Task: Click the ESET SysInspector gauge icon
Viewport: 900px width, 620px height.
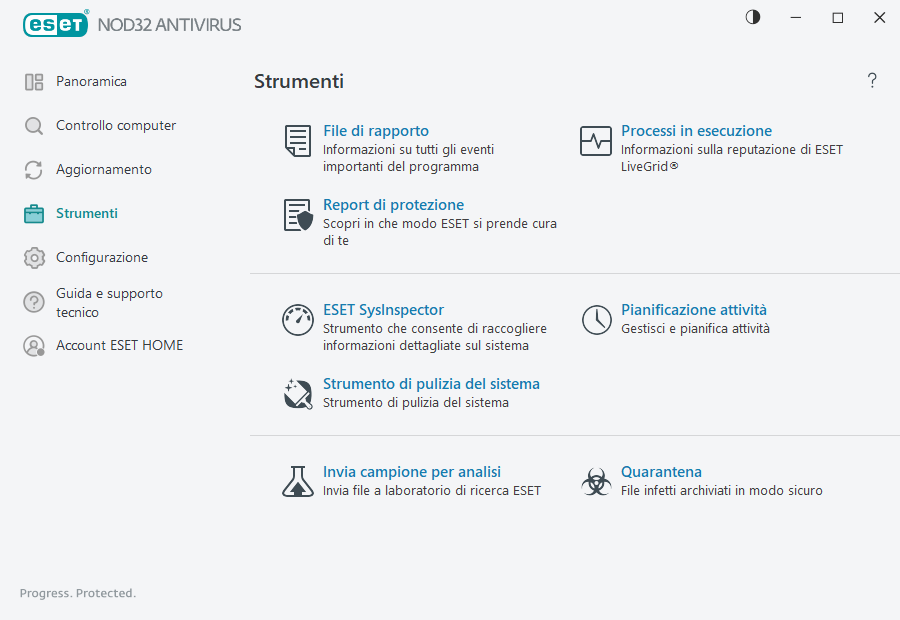Action: tap(297, 320)
